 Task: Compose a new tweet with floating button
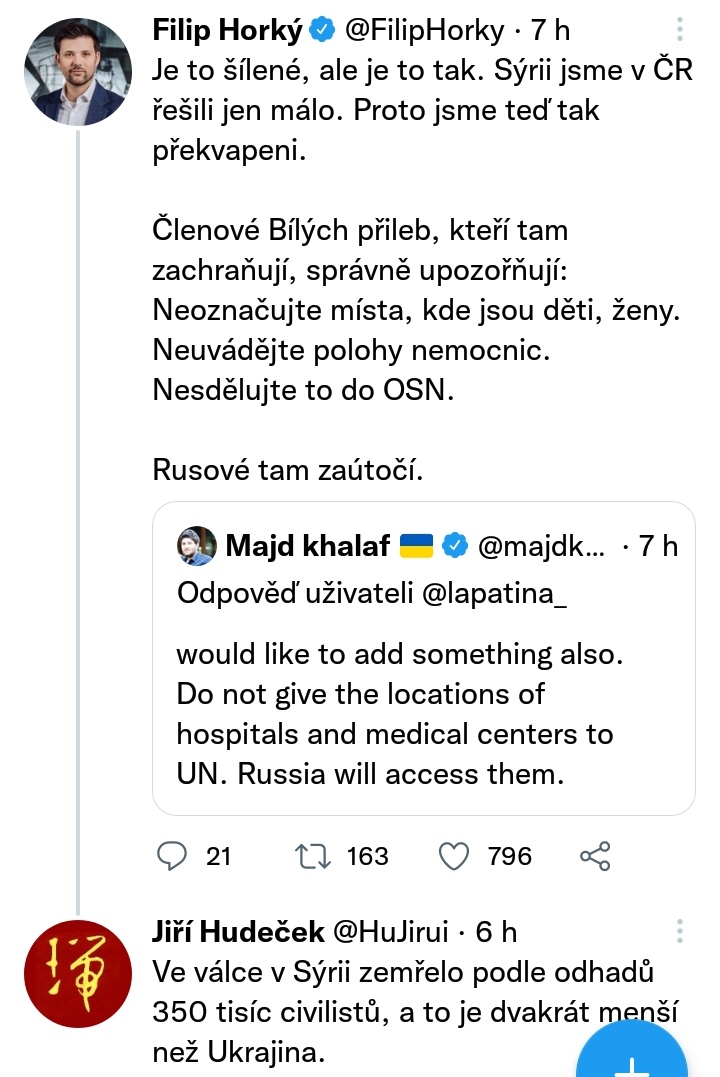(633, 1055)
